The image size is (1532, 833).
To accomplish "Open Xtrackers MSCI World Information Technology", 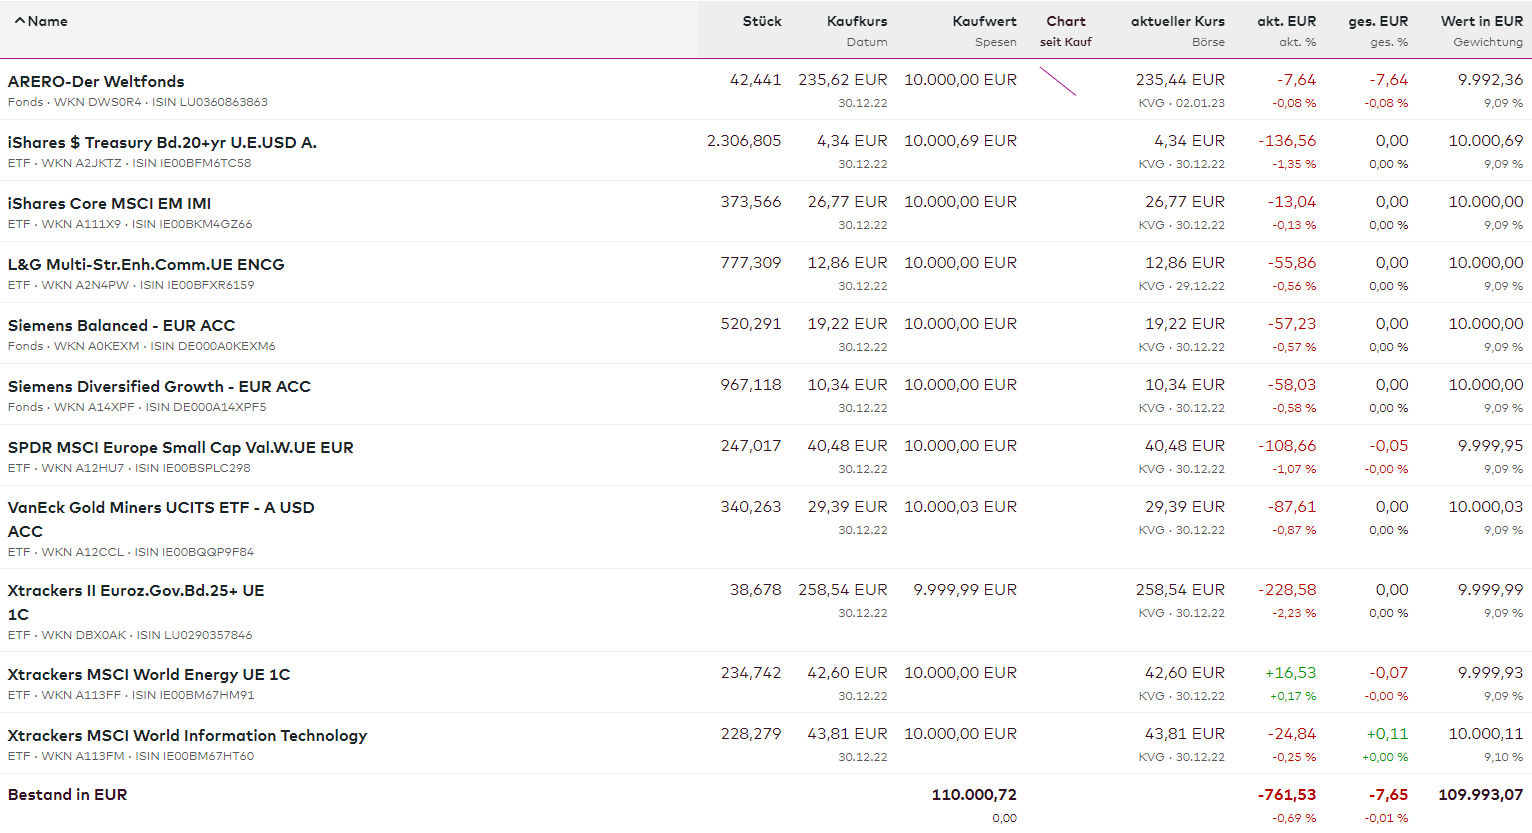I will [187, 736].
